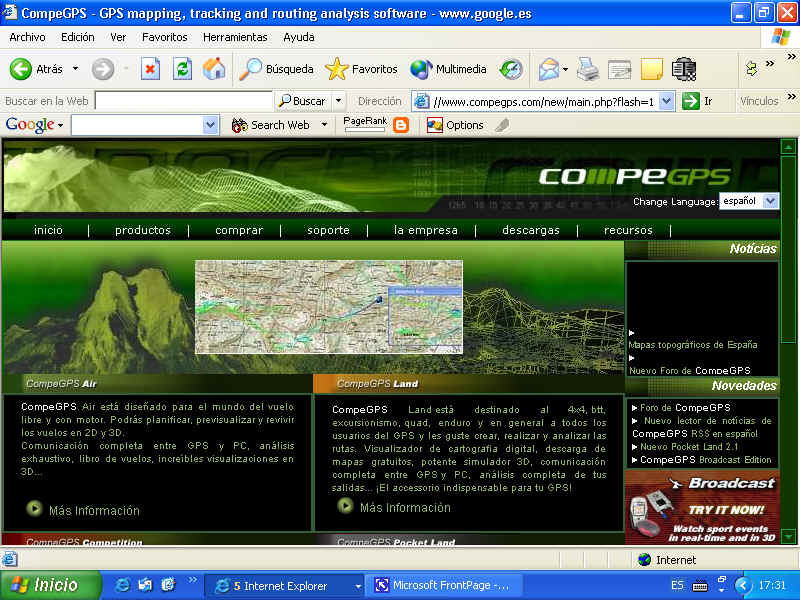800x600 pixels.
Task: Expand the Internet Explorer taskbar group
Action: [358, 586]
